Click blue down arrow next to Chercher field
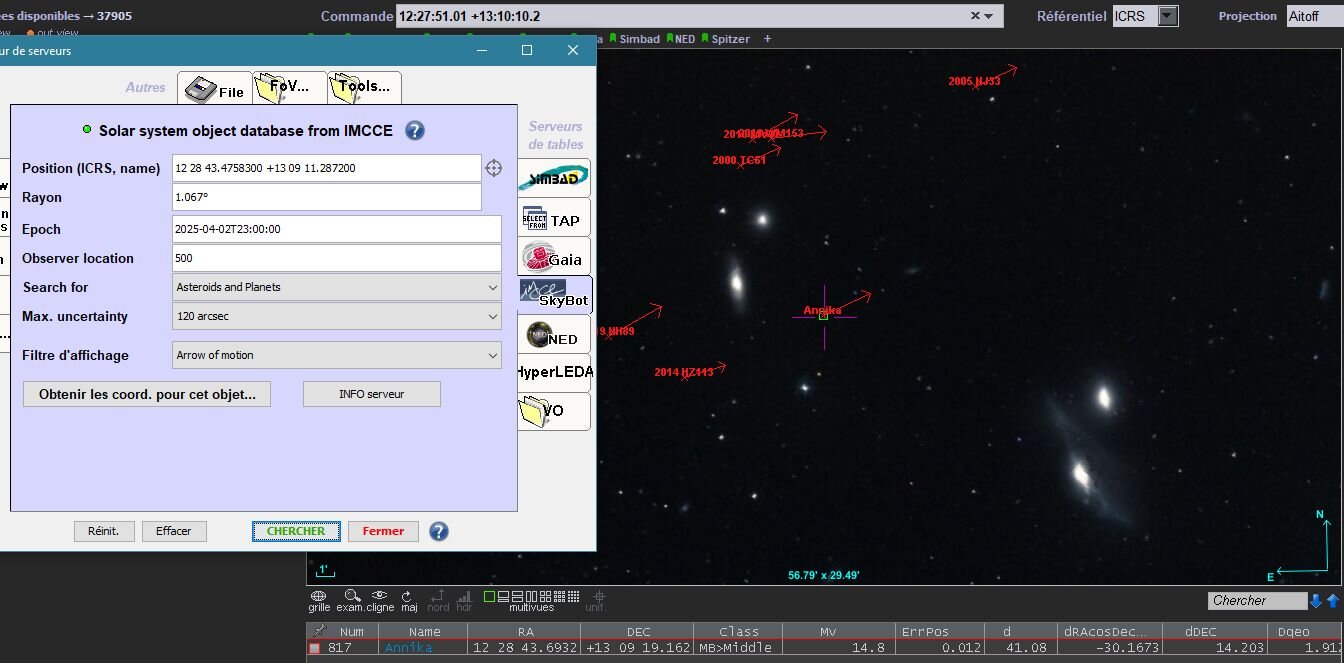 (x=1316, y=601)
